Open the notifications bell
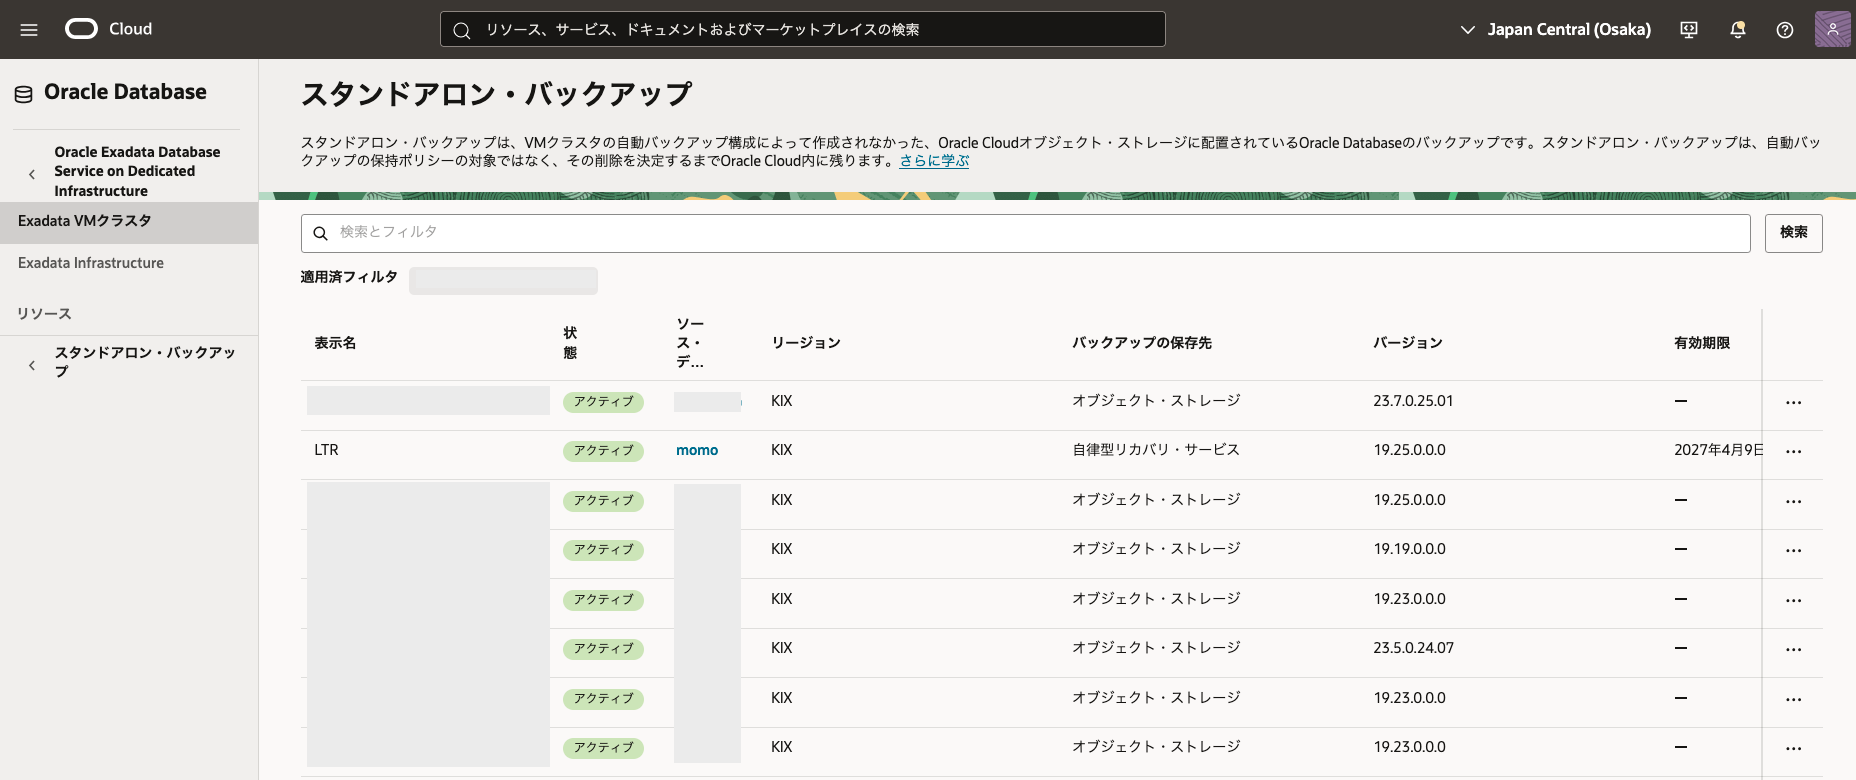Image resolution: width=1856 pixels, height=780 pixels. 1738,30
